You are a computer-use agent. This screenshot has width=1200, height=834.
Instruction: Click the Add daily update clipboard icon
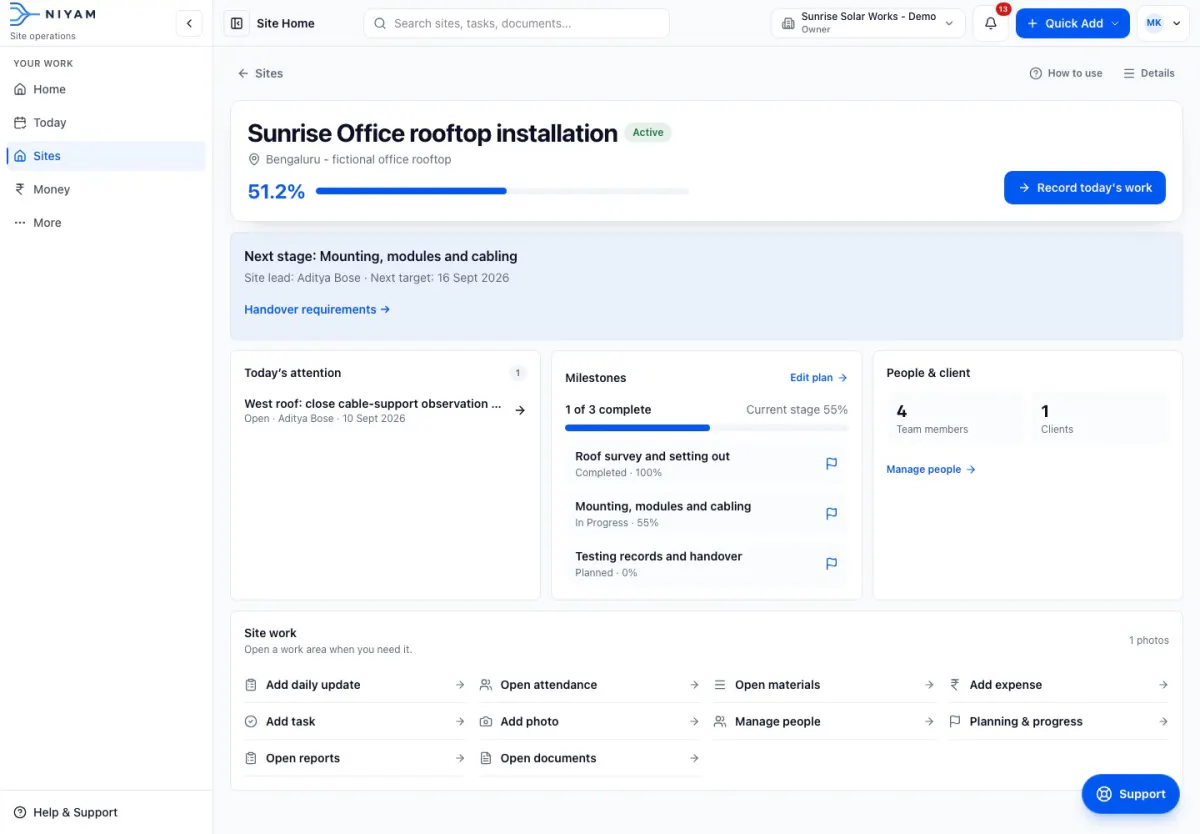click(x=251, y=685)
